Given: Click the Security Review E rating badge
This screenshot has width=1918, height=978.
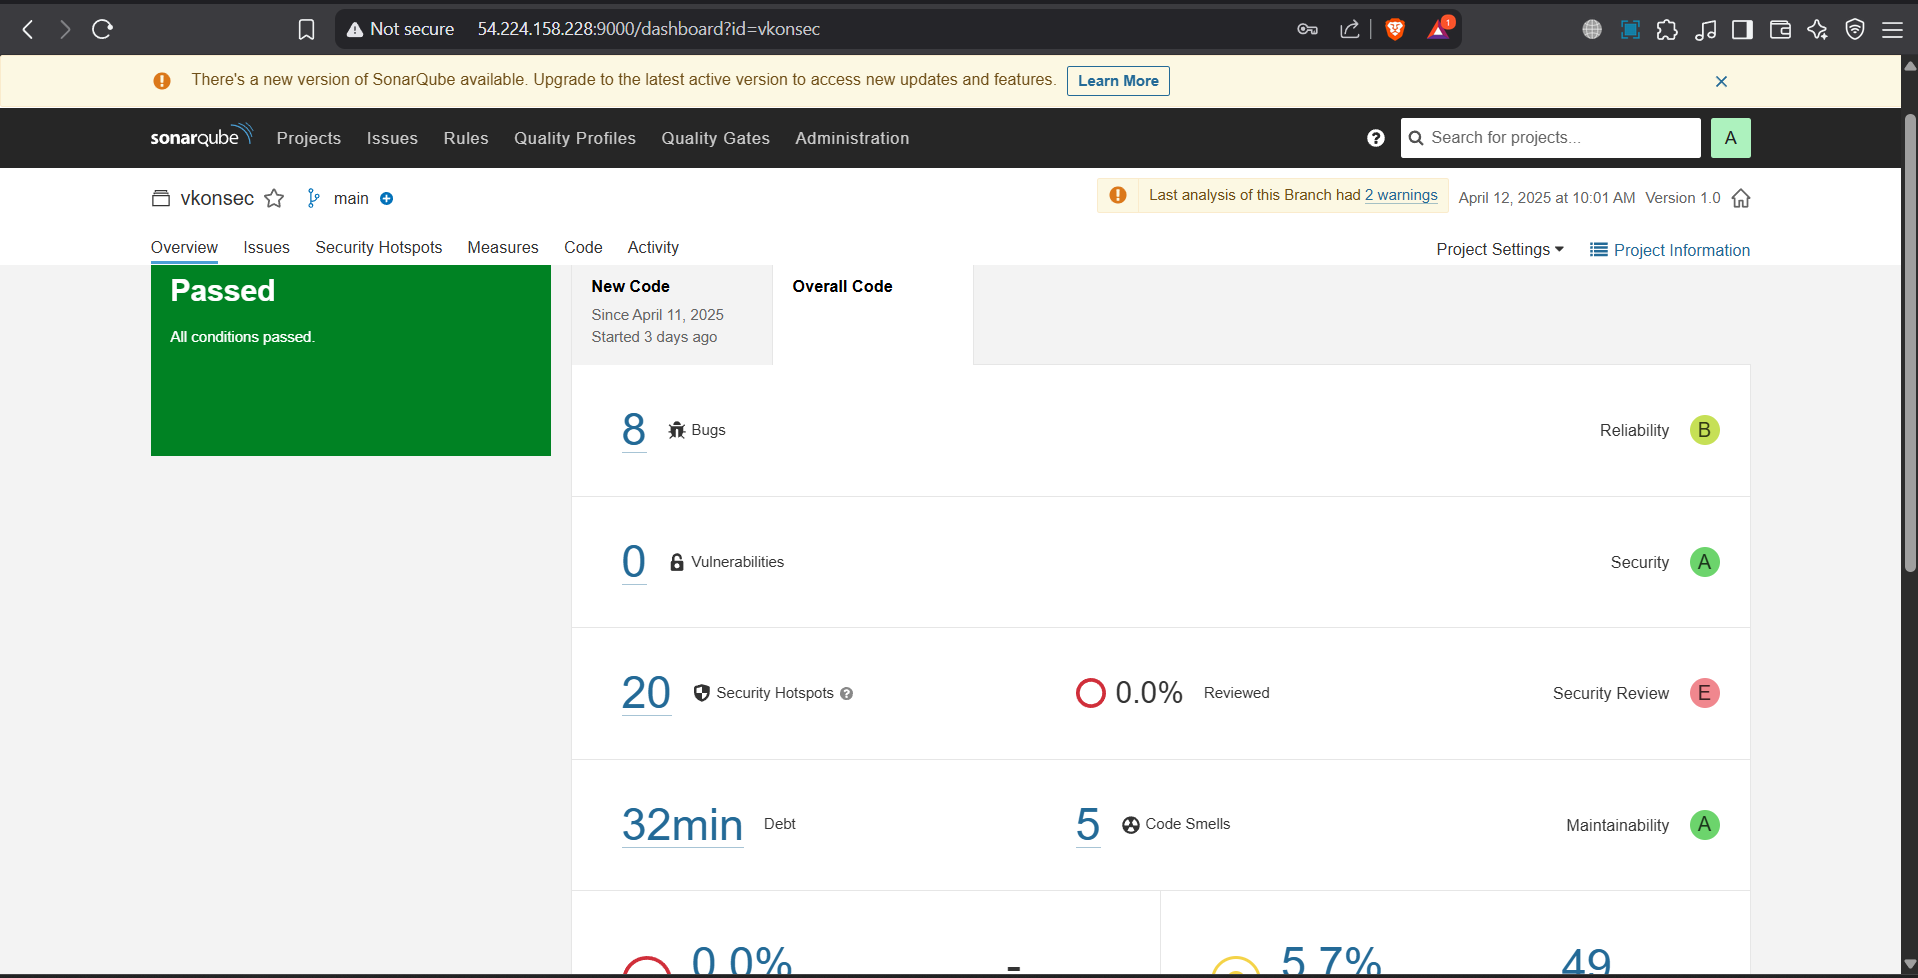Looking at the screenshot, I should tap(1704, 693).
